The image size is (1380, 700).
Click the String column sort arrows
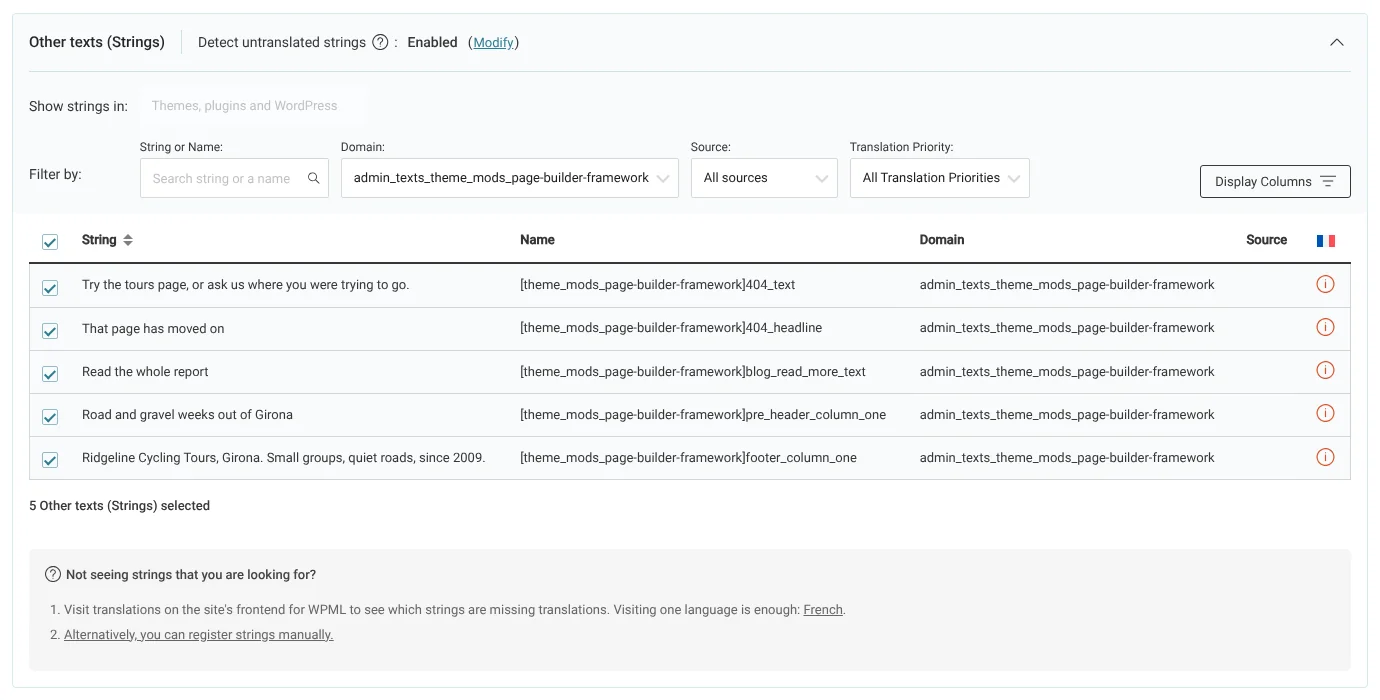(x=128, y=240)
